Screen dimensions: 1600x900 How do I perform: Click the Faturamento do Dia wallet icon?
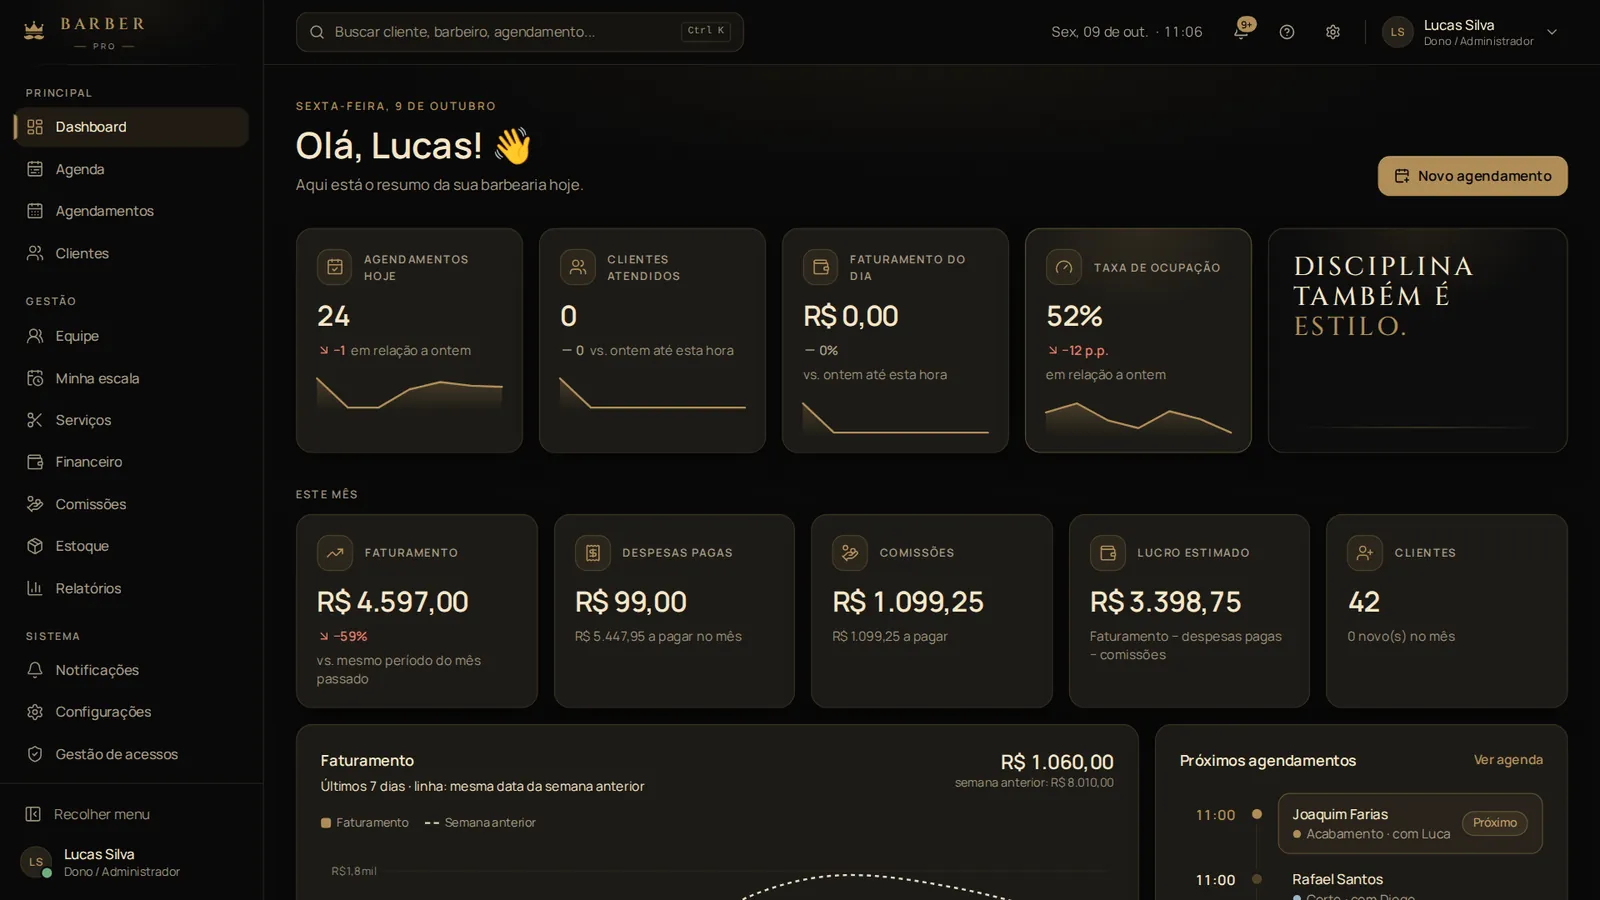[821, 267]
